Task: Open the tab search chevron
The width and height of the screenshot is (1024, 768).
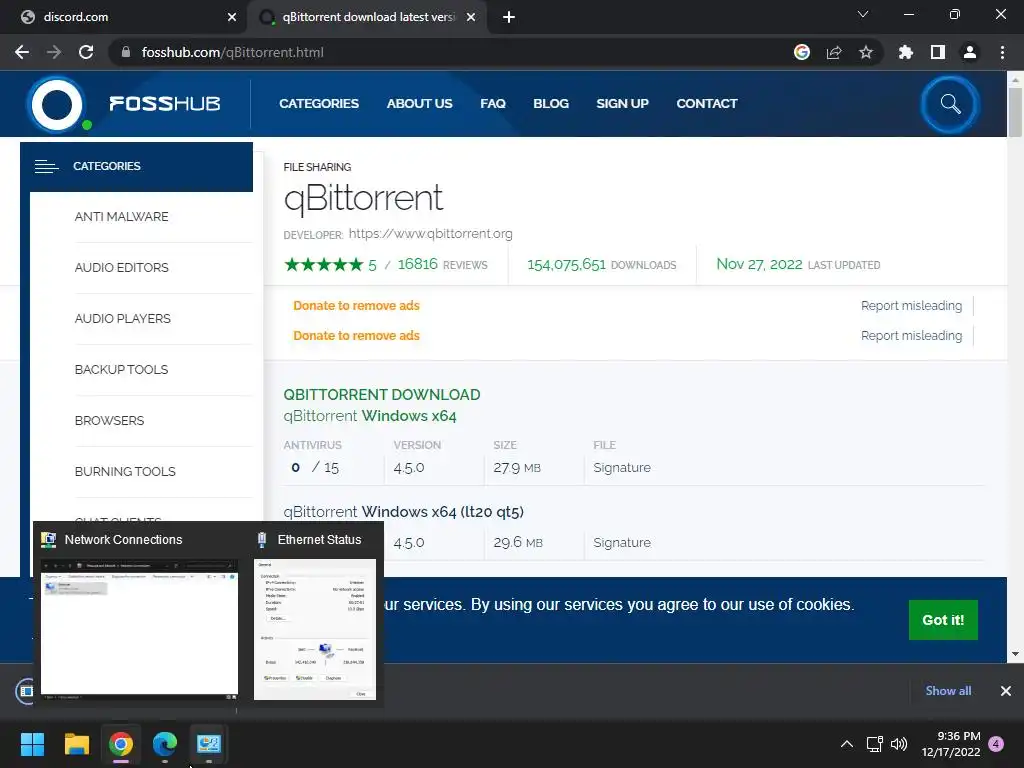Action: click(863, 14)
